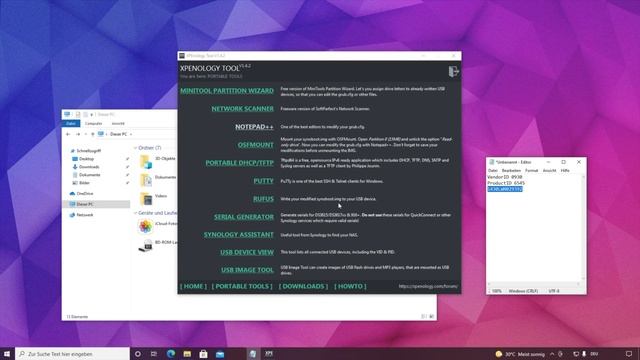Click Back arrow in File Explorer
Viewport: 640px width, 360px height.
click(68, 134)
